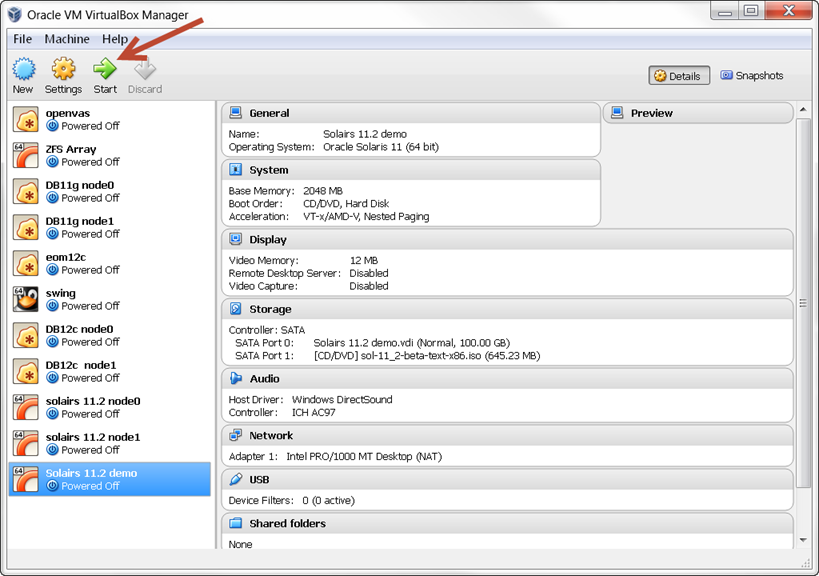Click the System section chip icon

236,170
